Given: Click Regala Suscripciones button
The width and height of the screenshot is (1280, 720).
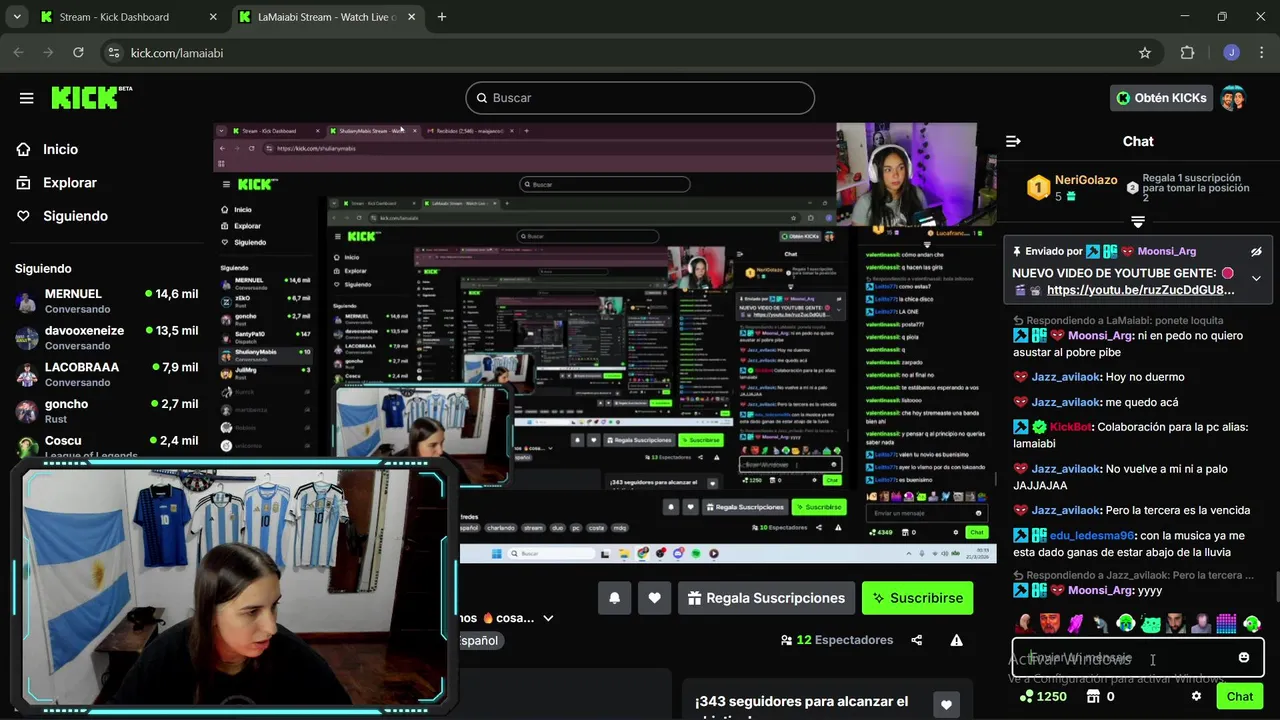Looking at the screenshot, I should [766, 598].
